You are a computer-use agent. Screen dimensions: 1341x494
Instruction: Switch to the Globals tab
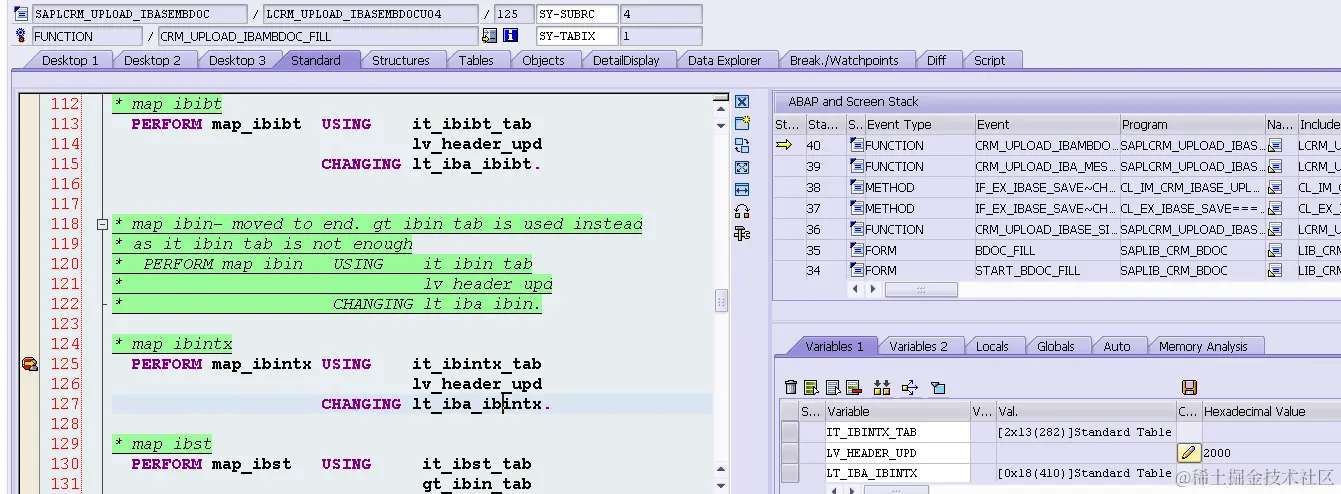pyautogui.click(x=1056, y=347)
